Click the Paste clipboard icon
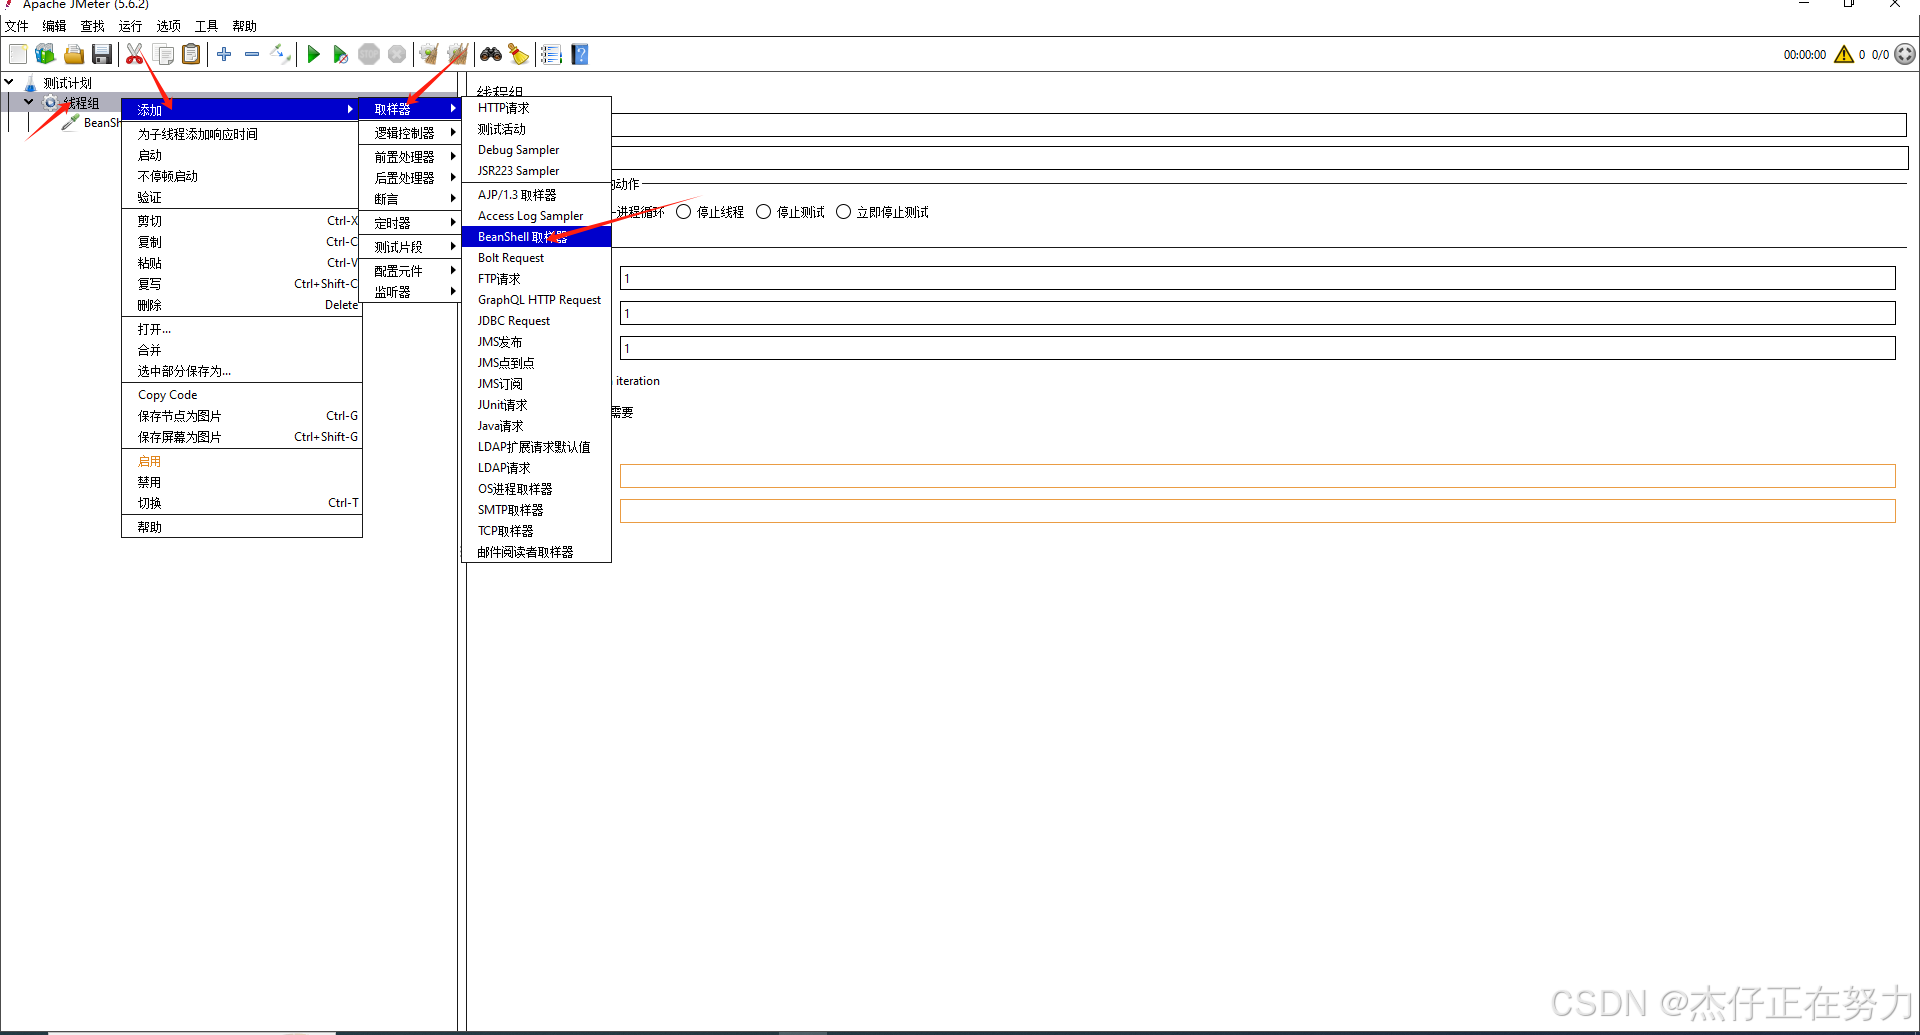This screenshot has height=1035, width=1920. pyautogui.click(x=191, y=54)
